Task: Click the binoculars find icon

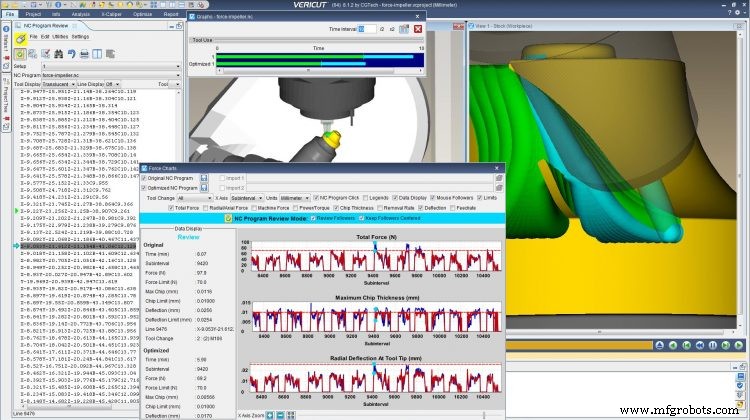Action: [x=58, y=54]
